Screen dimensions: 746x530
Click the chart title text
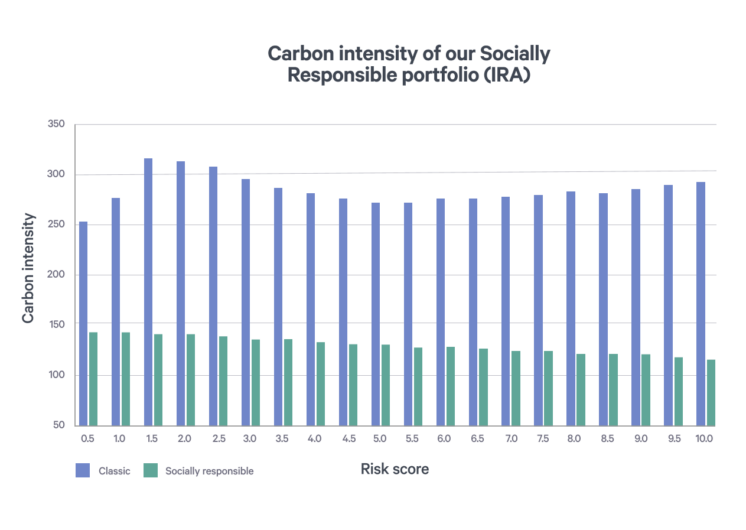408,64
